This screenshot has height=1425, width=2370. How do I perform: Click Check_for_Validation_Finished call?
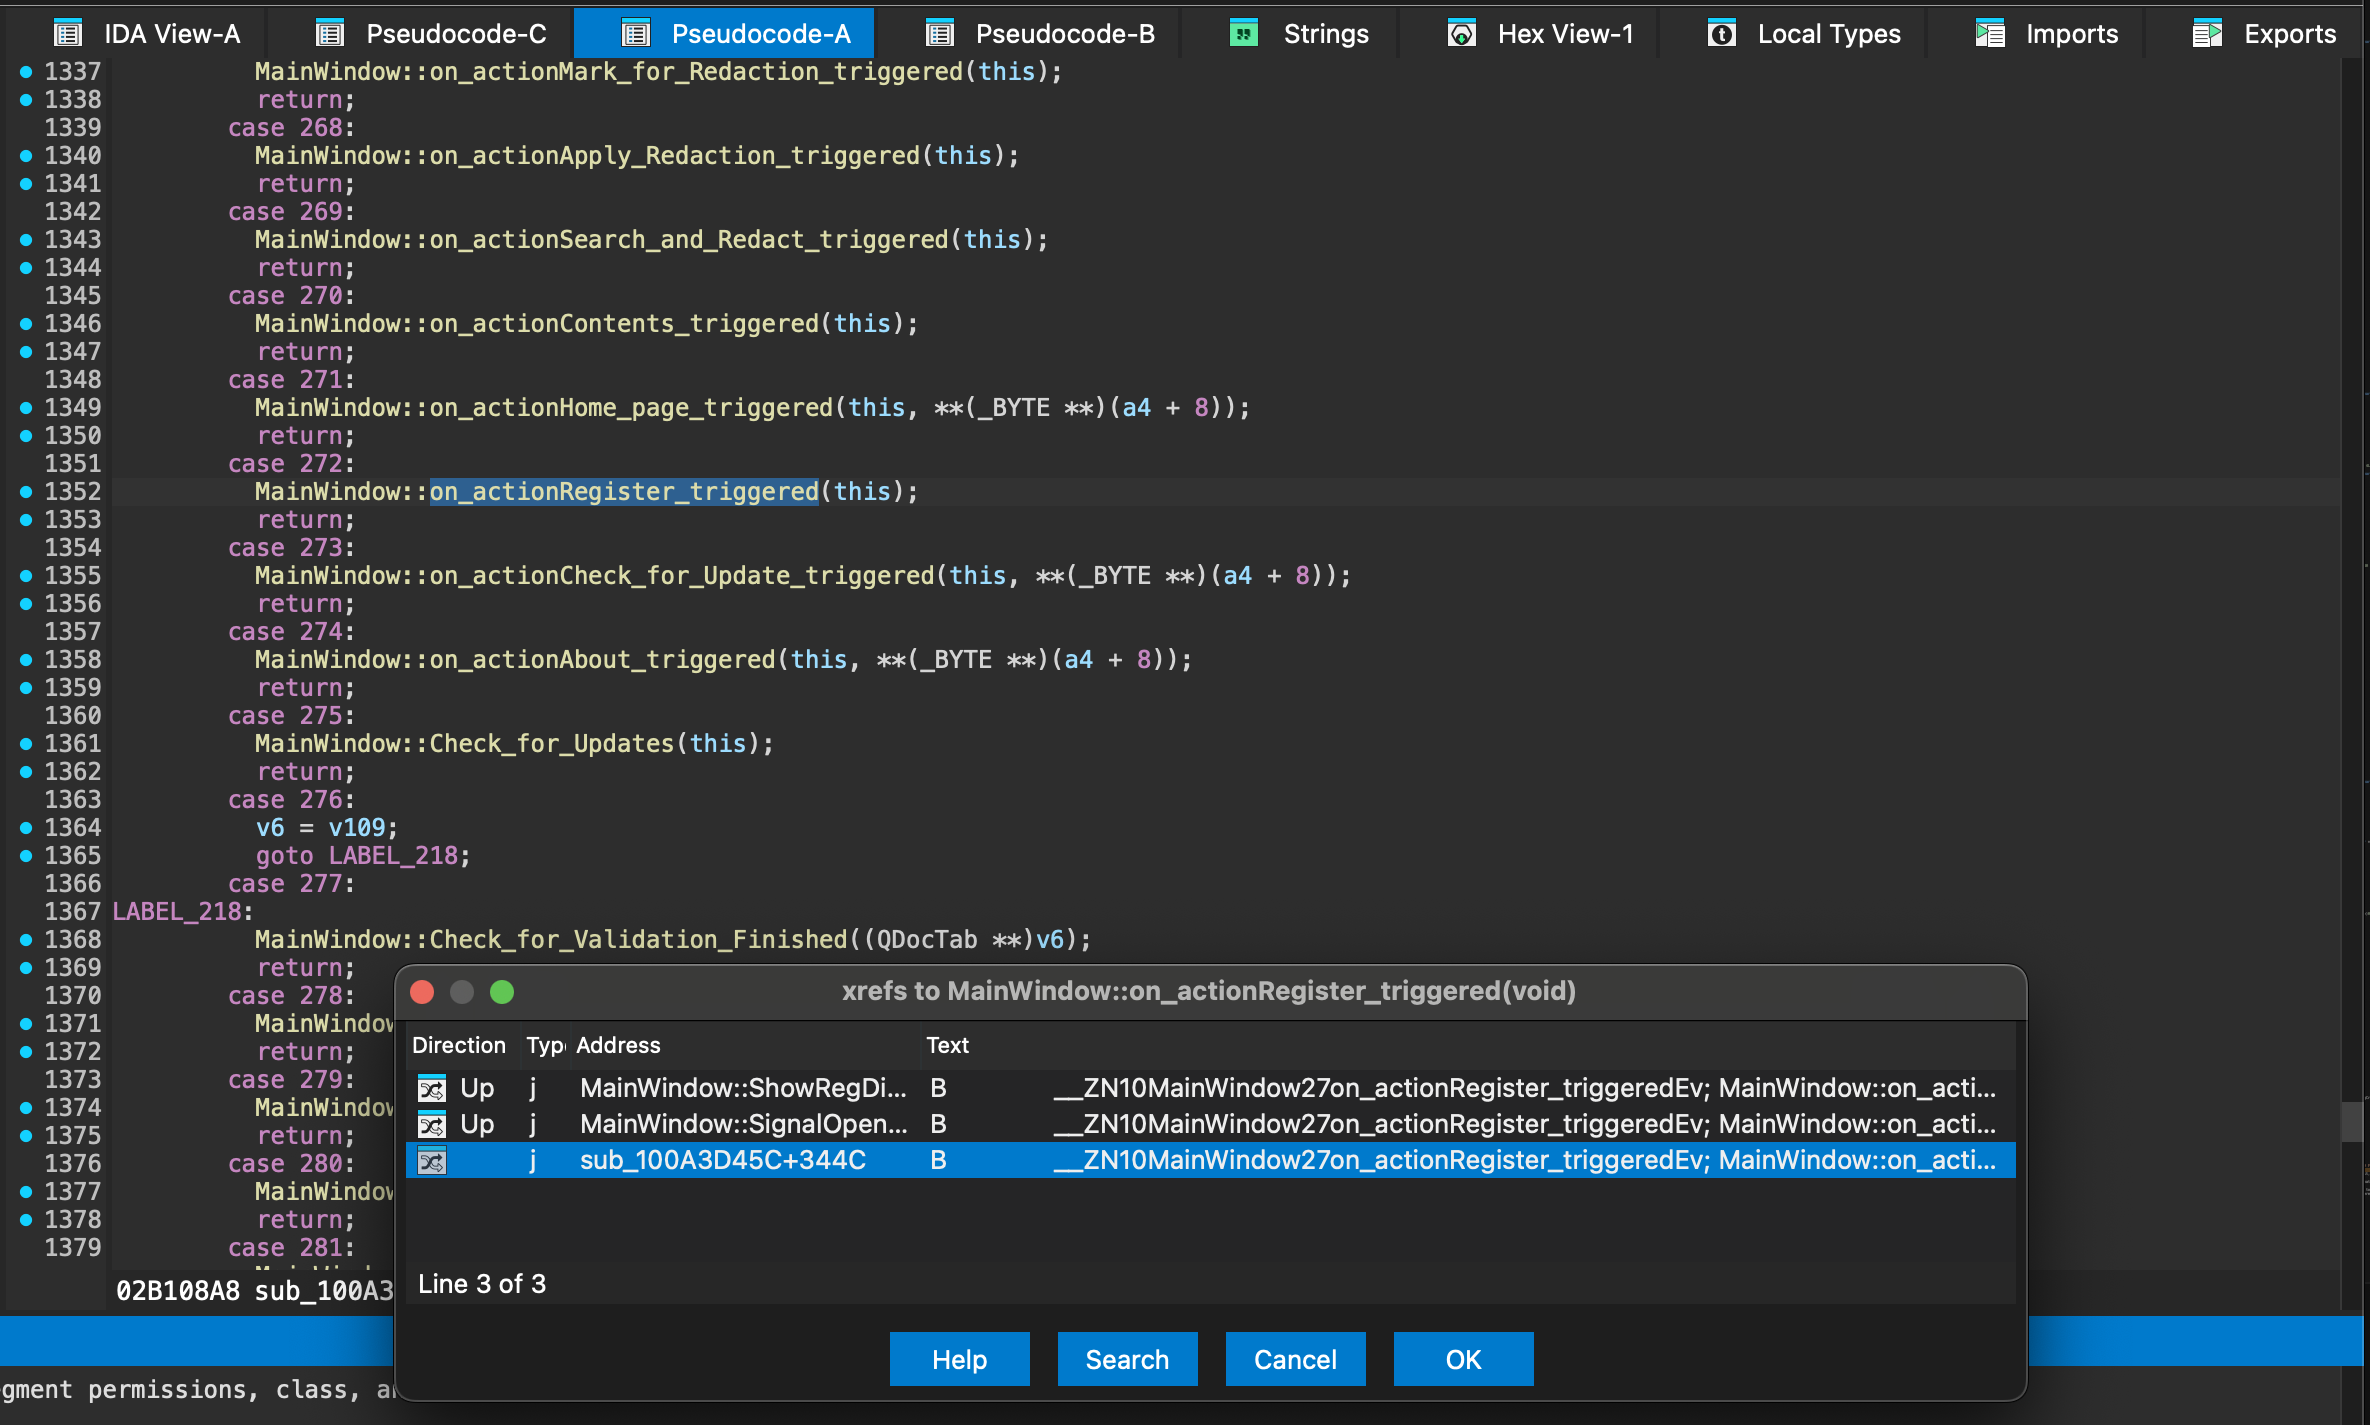pos(639,940)
